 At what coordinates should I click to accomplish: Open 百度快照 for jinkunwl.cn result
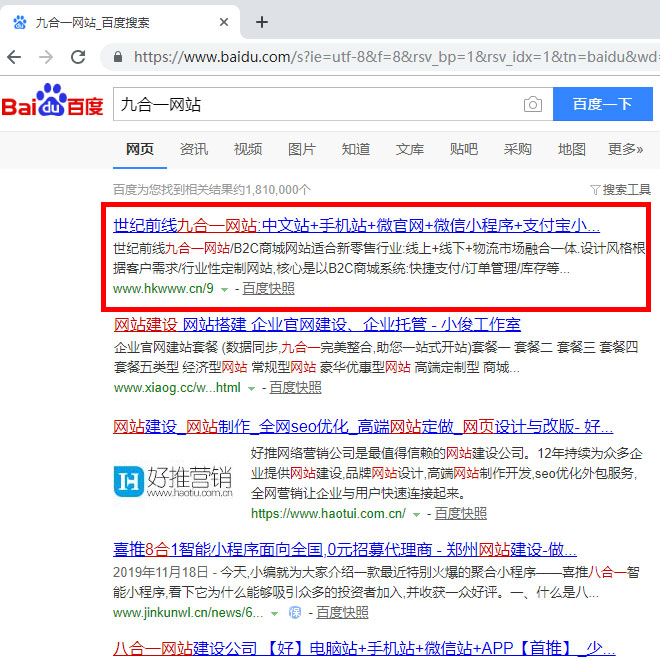coord(342,613)
